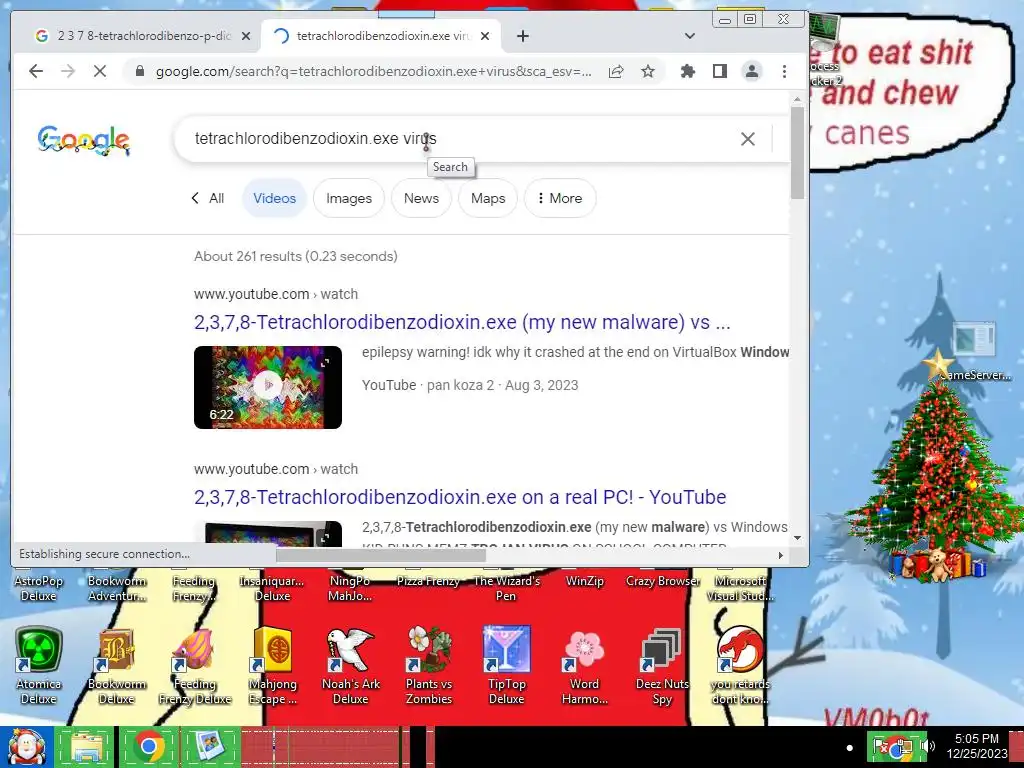The width and height of the screenshot is (1024, 768).
Task: Select the 'you retards dont kno...' desktop icon
Action: tap(740, 665)
